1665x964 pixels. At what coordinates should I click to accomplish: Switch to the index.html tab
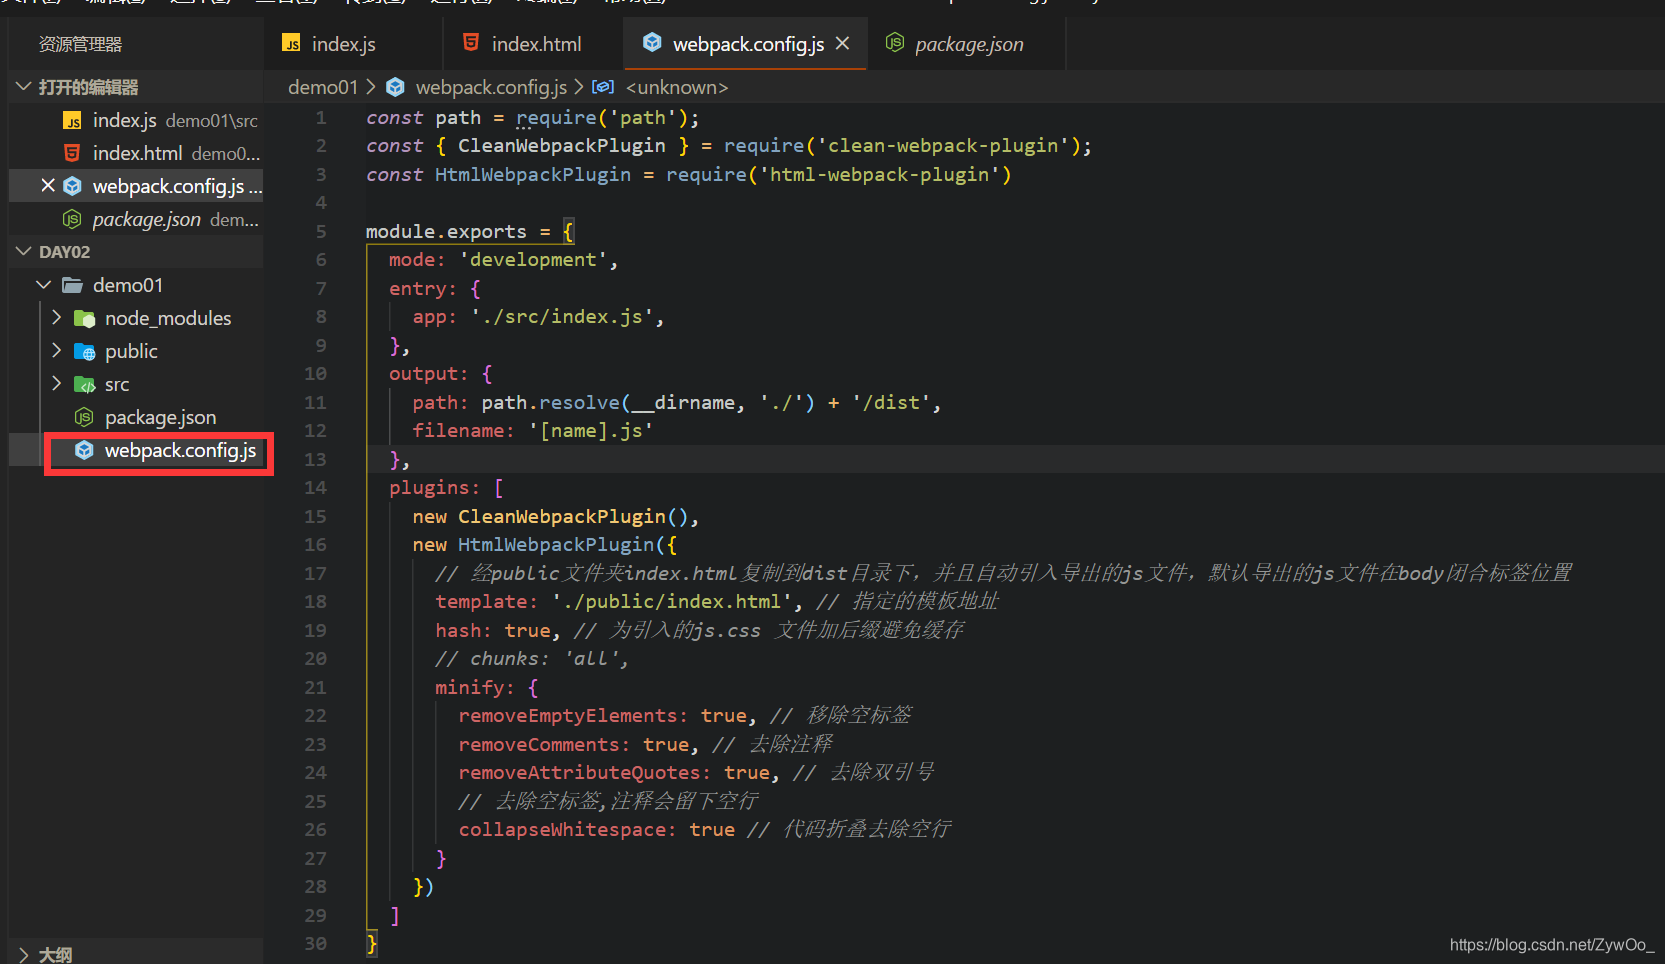pos(533,44)
